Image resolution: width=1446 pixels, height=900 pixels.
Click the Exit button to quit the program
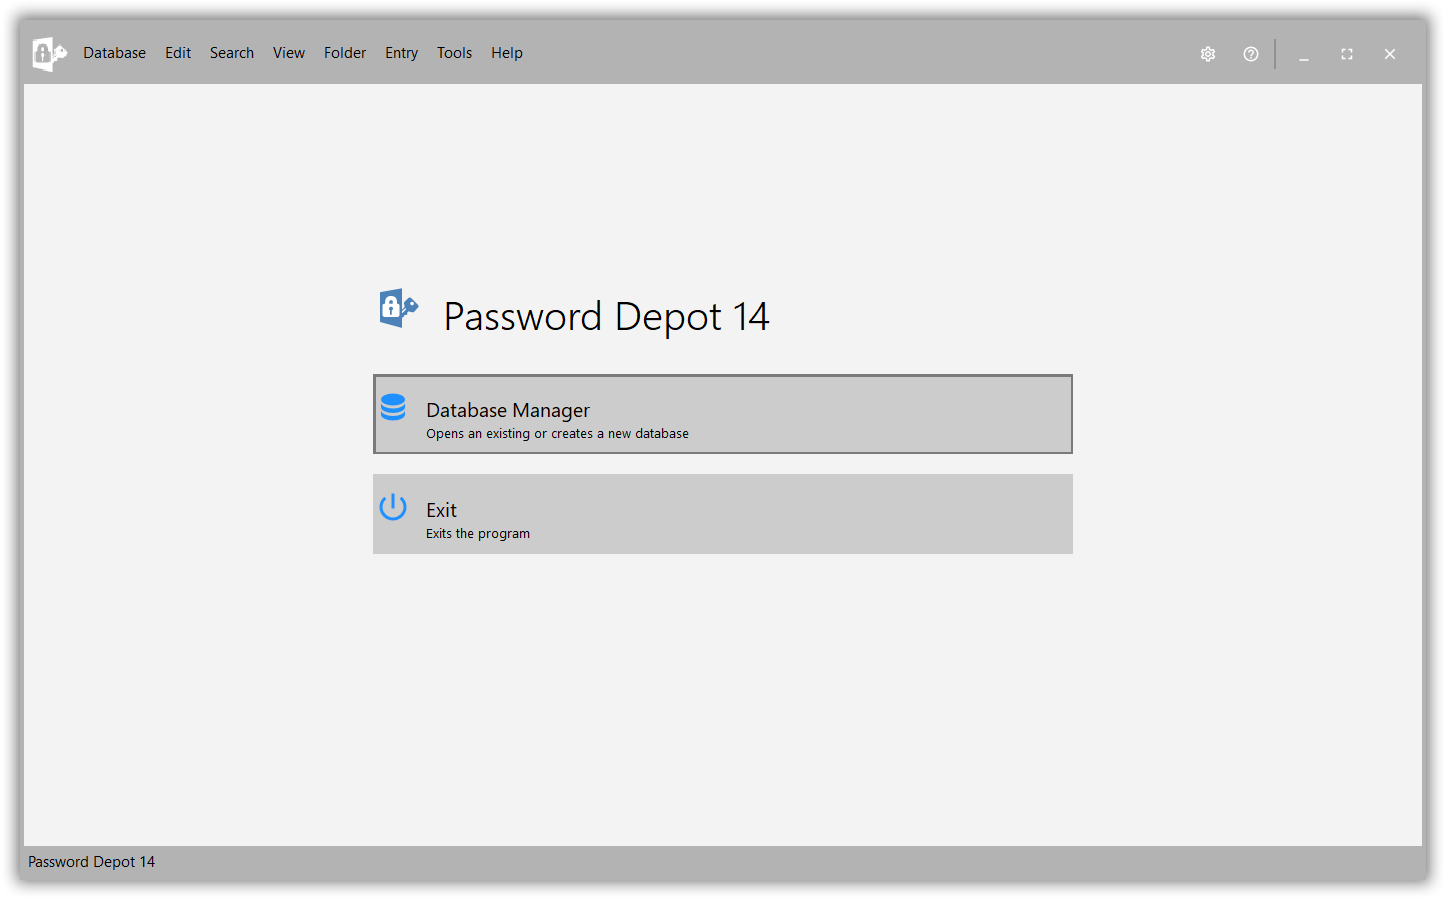click(x=723, y=514)
